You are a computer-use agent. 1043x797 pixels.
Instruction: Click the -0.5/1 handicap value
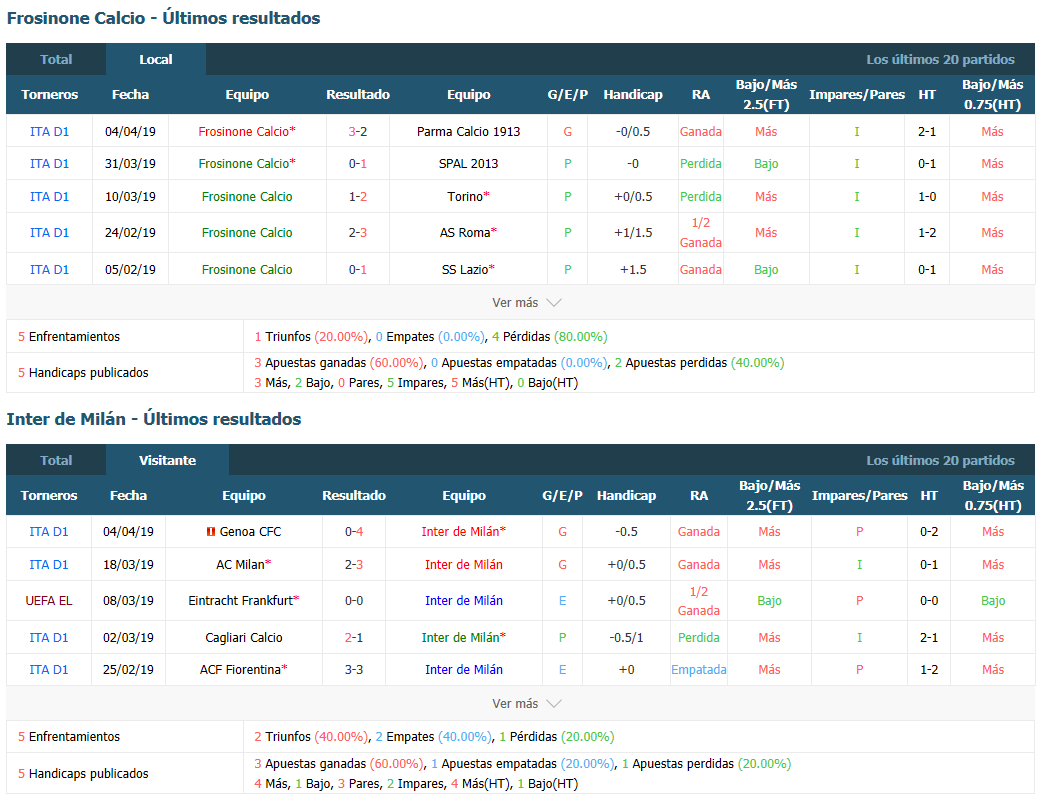coord(626,637)
